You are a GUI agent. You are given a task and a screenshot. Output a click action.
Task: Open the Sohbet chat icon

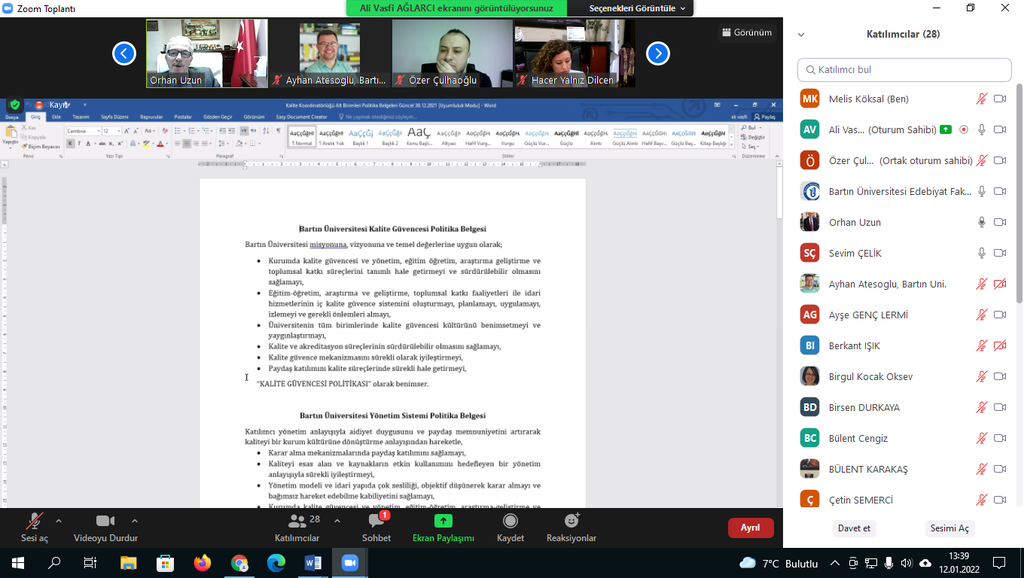pyautogui.click(x=376, y=521)
